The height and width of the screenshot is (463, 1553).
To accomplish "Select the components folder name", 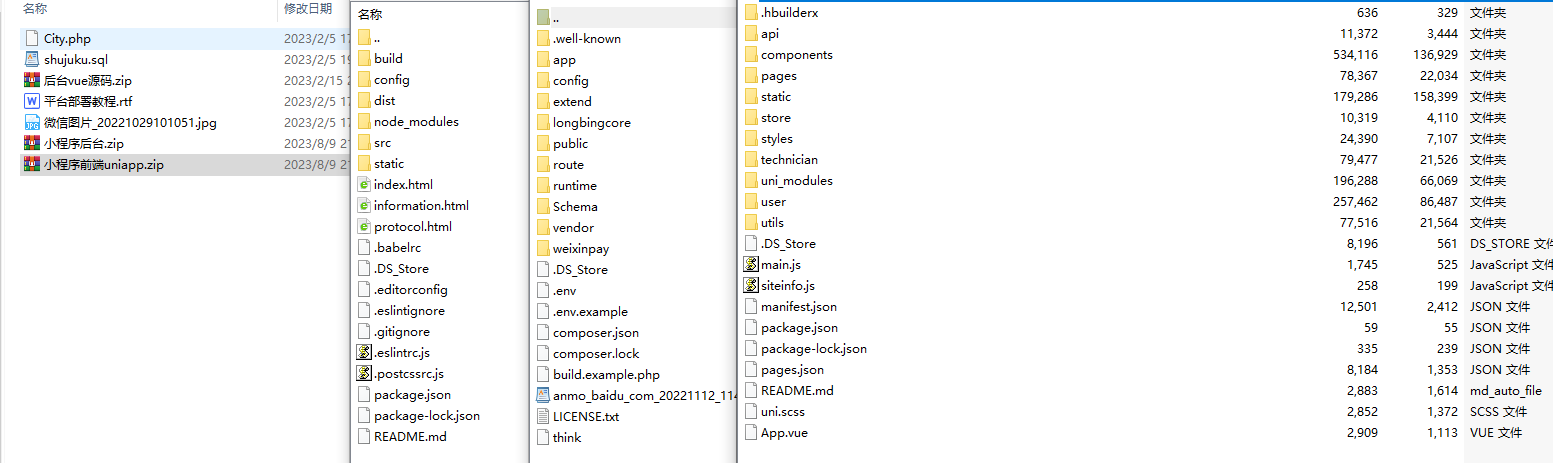I will point(797,55).
